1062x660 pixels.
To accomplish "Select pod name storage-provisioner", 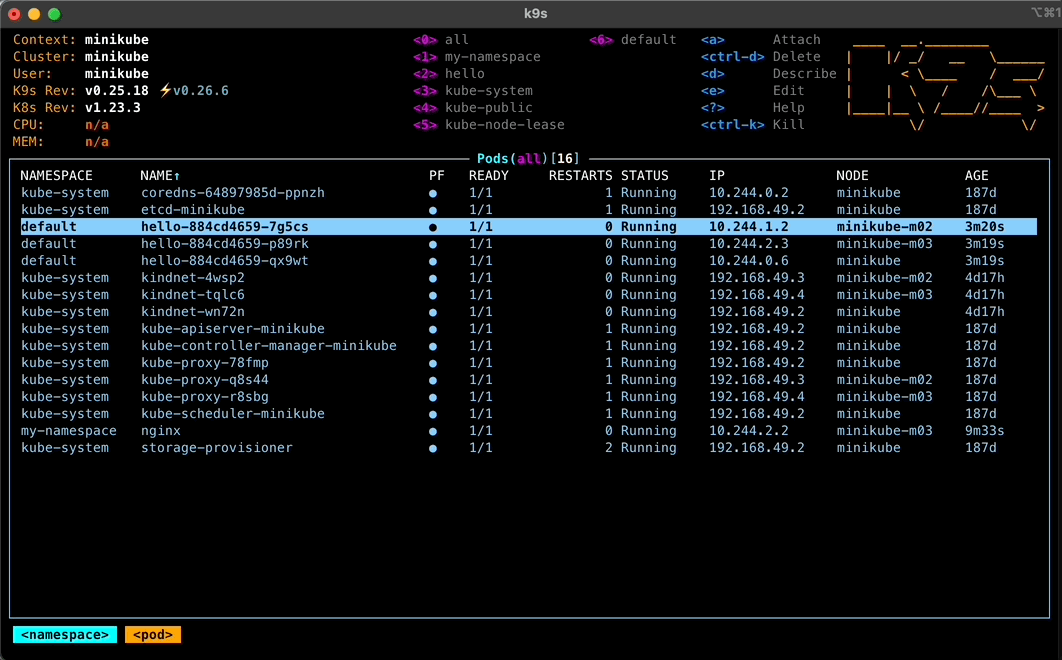I will tap(217, 448).
